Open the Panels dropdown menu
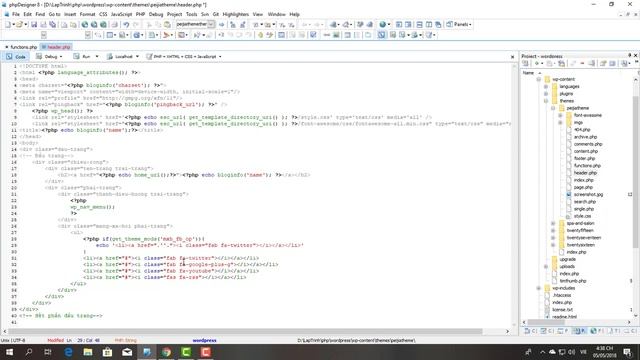Image resolution: width=640 pixels, height=360 pixels. pos(462,24)
